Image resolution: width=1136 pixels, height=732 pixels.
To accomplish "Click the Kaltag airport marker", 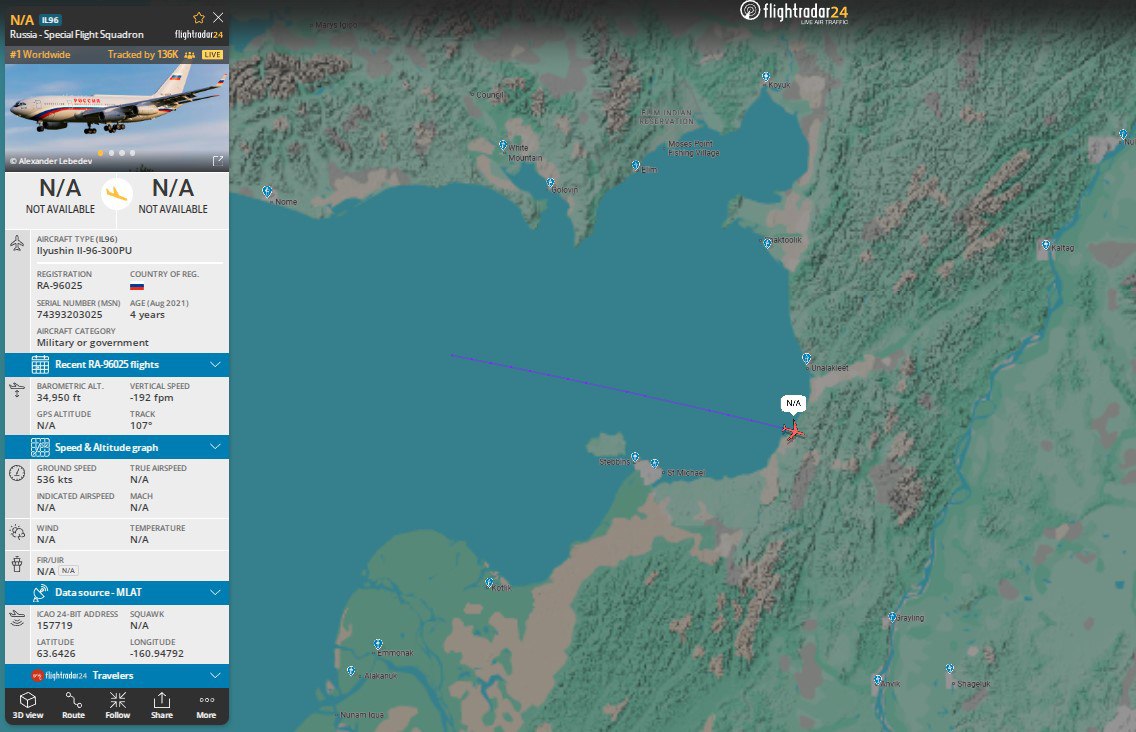I will [x=1045, y=245].
